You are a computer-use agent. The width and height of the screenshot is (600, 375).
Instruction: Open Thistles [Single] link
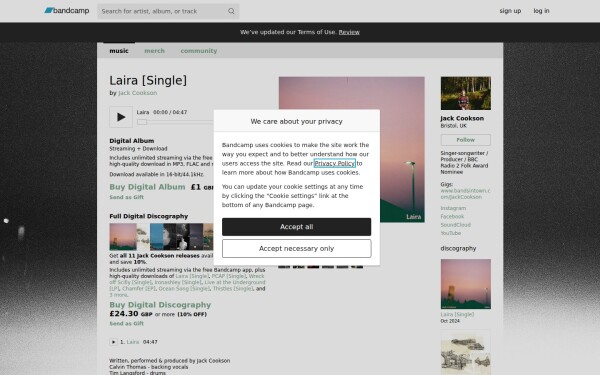click(233, 289)
